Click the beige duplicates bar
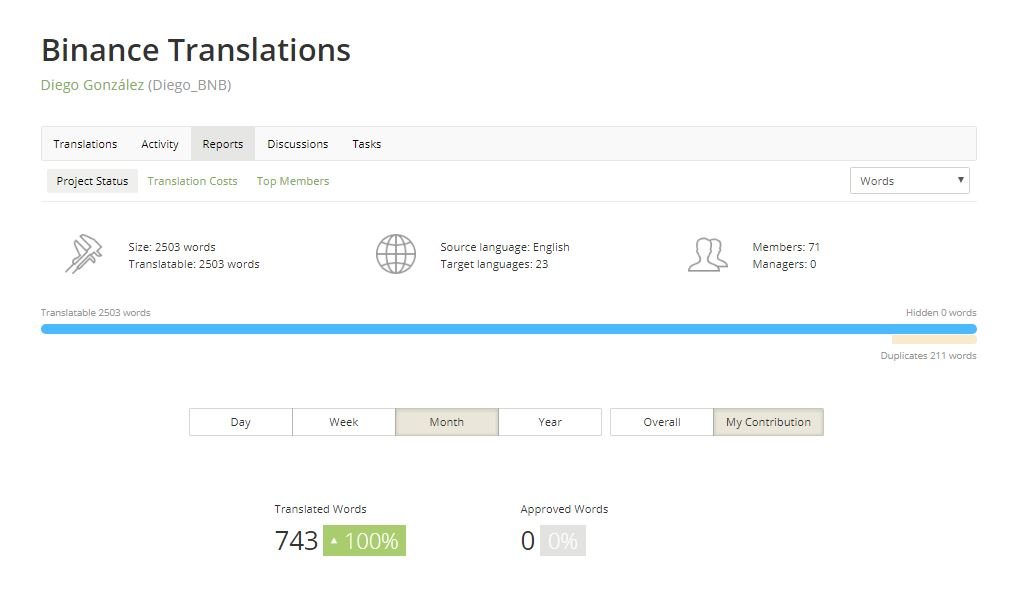 (934, 340)
